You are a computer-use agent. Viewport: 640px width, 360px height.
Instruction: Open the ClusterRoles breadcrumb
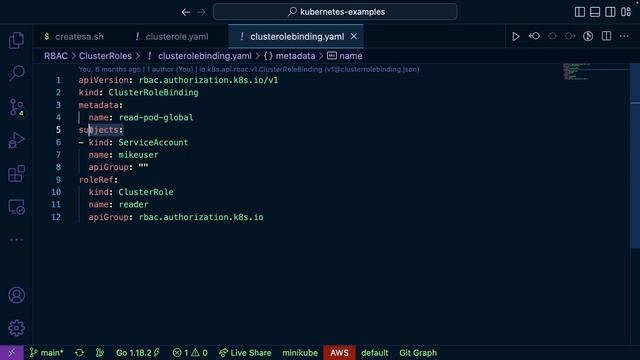pyautogui.click(x=105, y=56)
